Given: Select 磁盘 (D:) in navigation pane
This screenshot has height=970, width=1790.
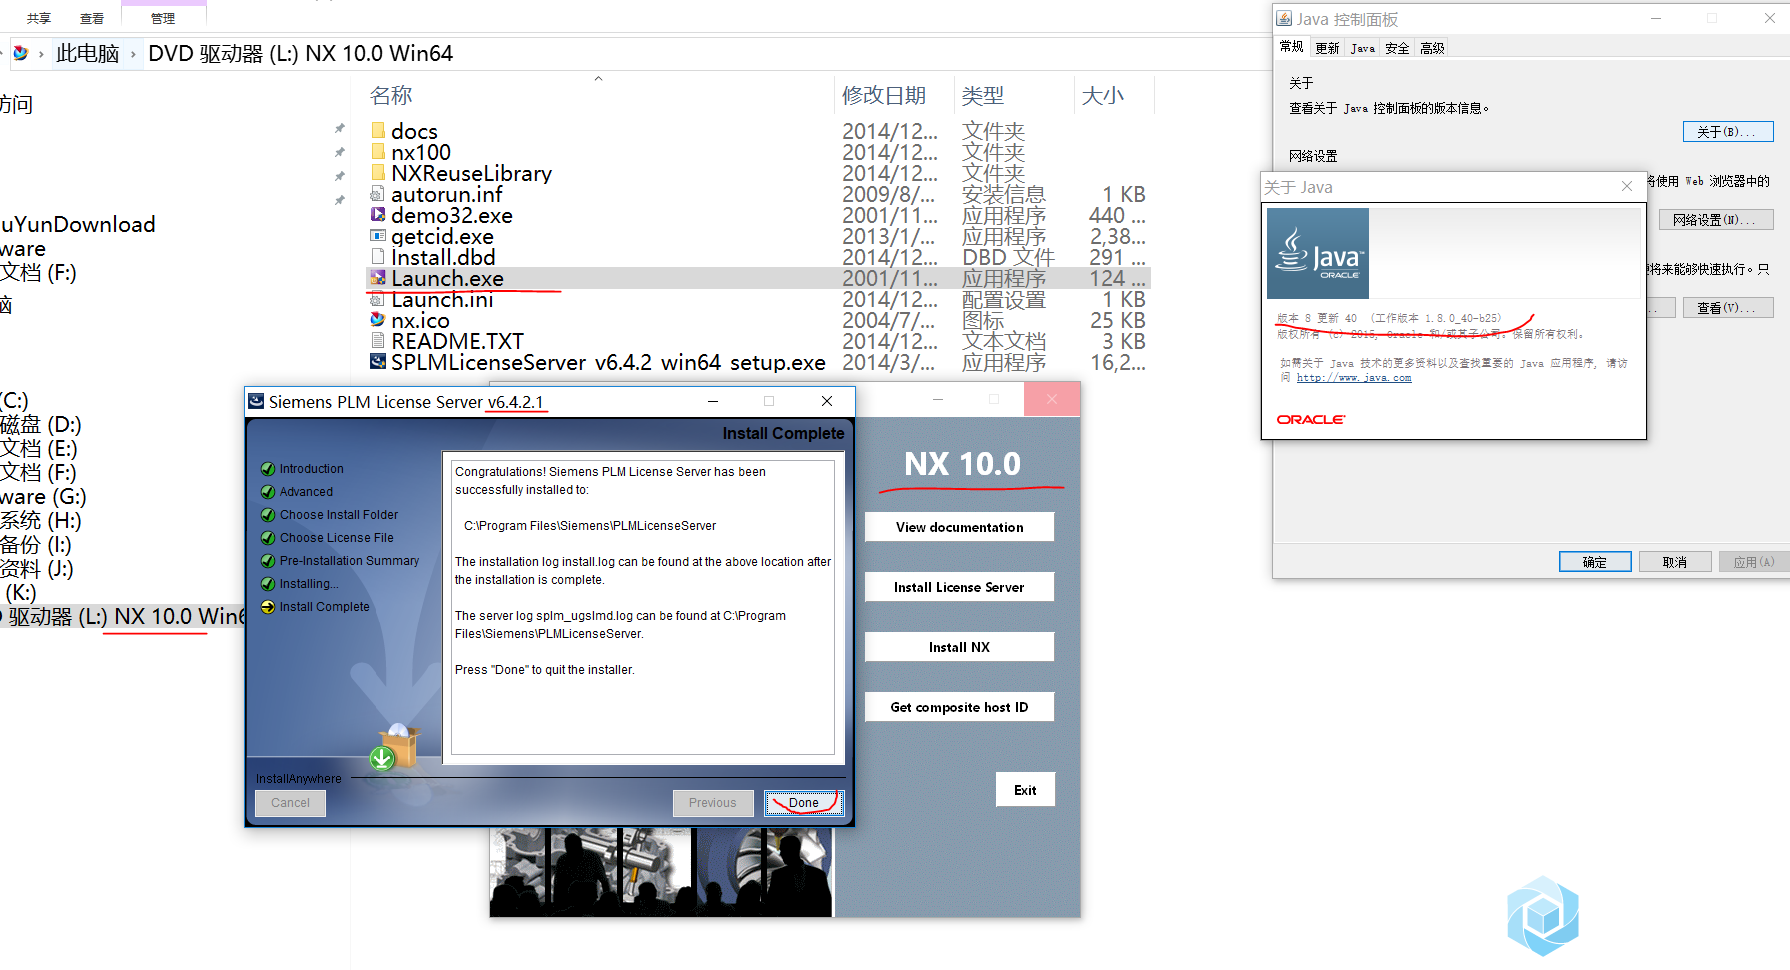Looking at the screenshot, I should point(41,425).
